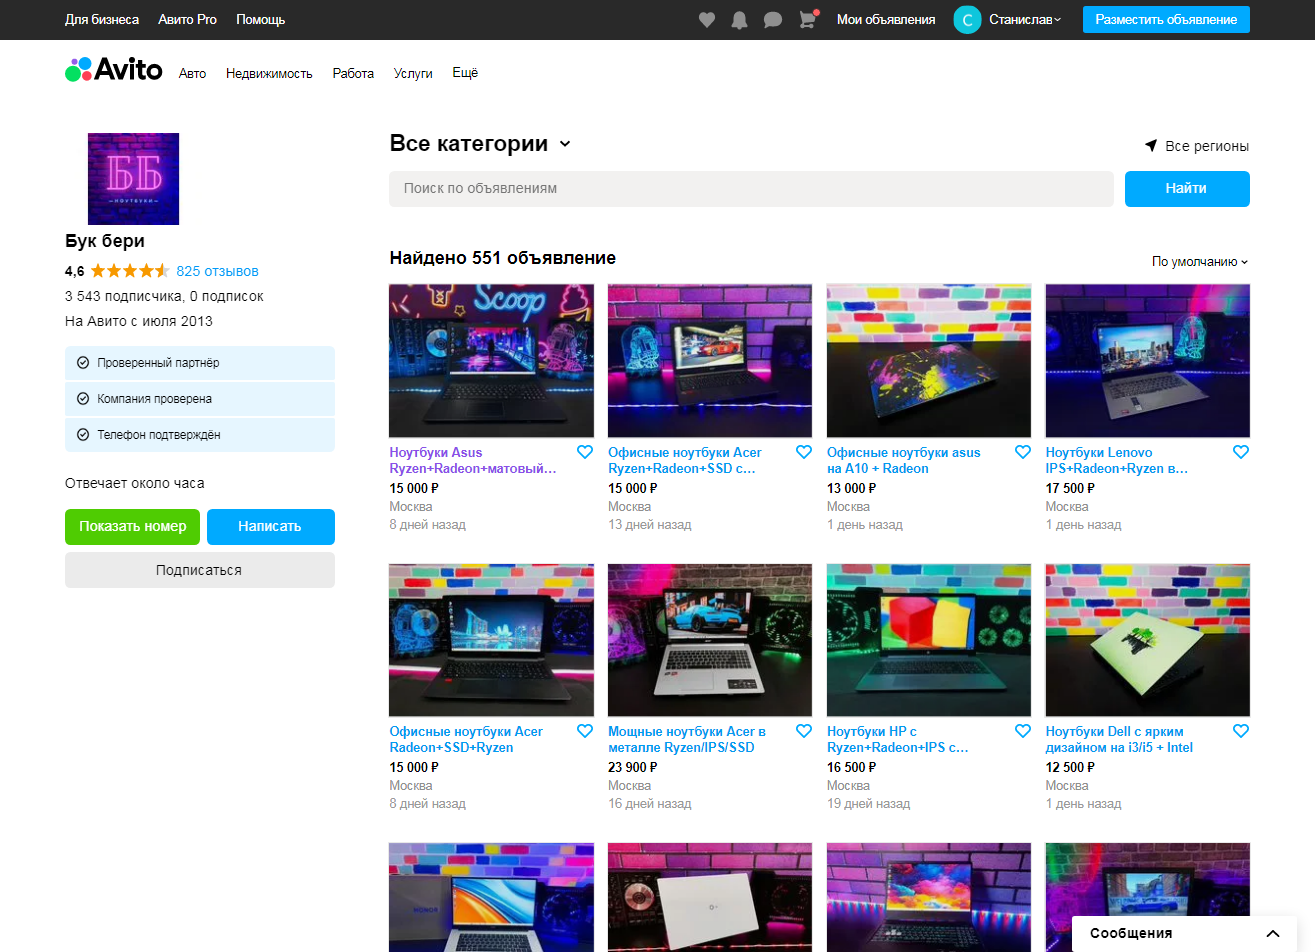This screenshot has height=952, width=1315.
Task: Expand the Сообщения chat panel
Action: click(x=1185, y=933)
